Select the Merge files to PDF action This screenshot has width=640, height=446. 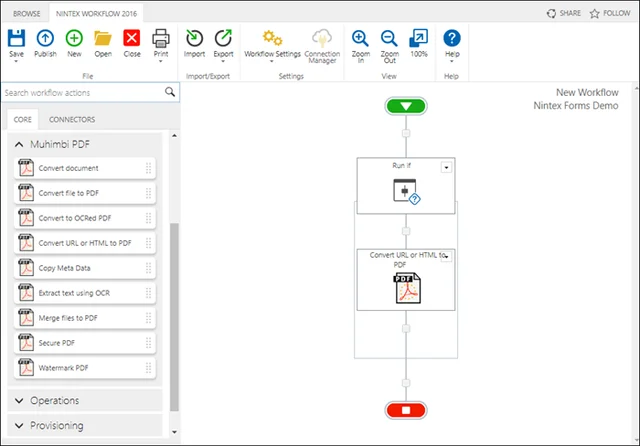tap(85, 318)
